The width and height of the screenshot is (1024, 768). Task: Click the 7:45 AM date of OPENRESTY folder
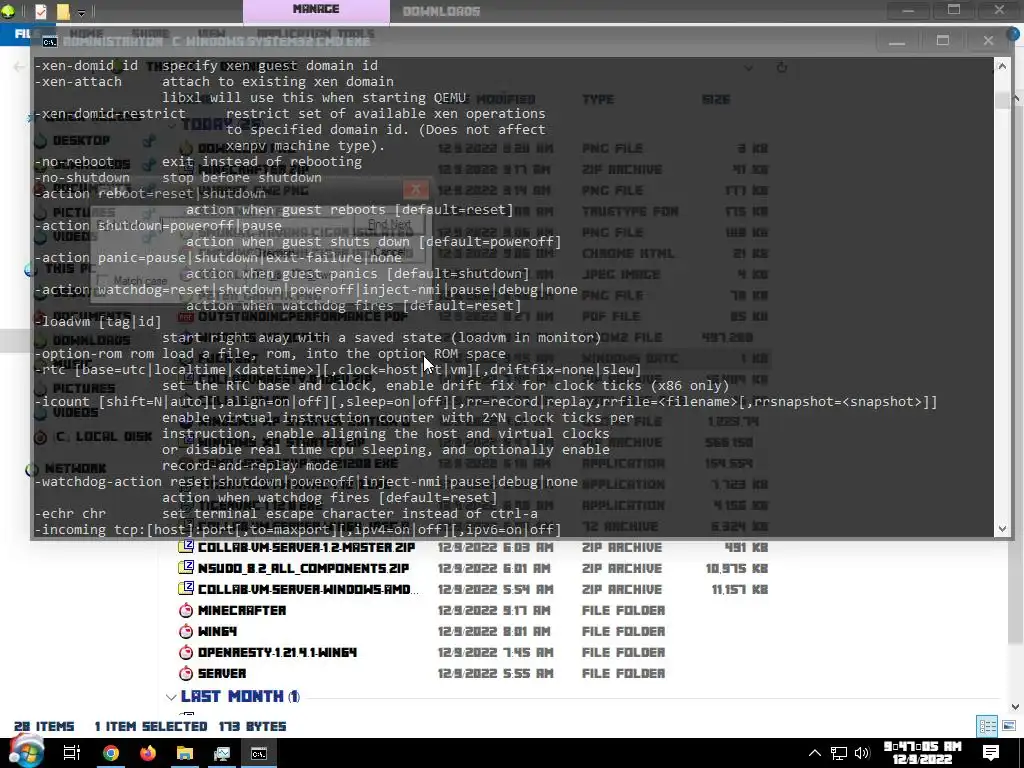point(496,652)
